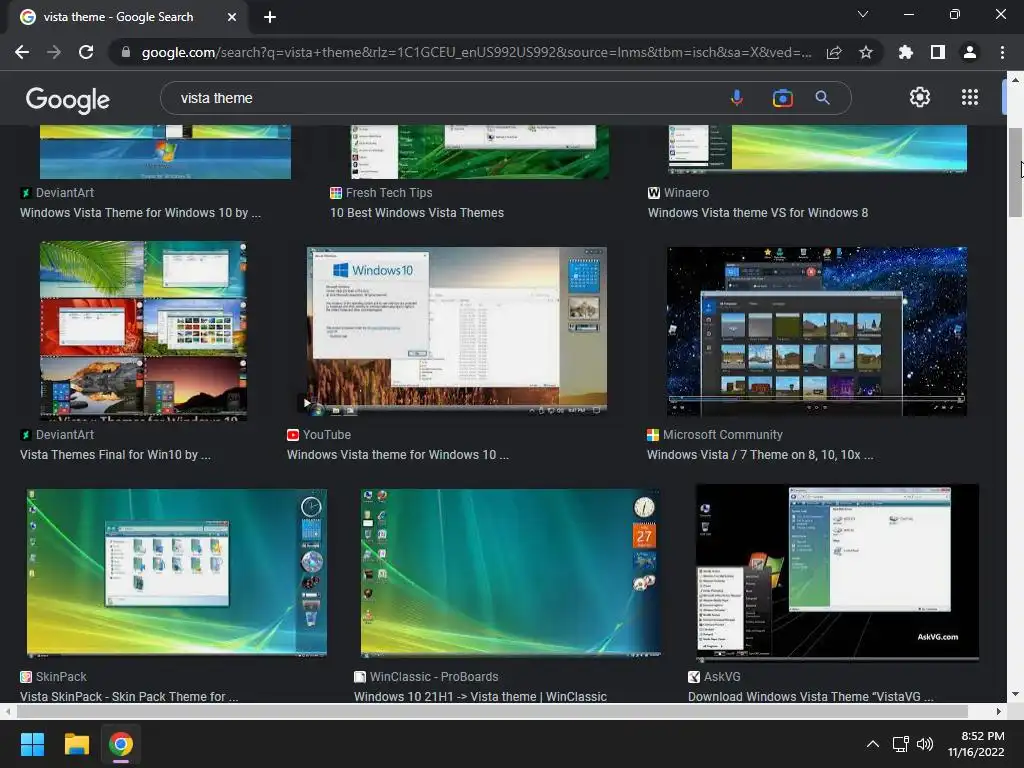Reload the current page
Screen dimensions: 1024x768
click(86, 52)
